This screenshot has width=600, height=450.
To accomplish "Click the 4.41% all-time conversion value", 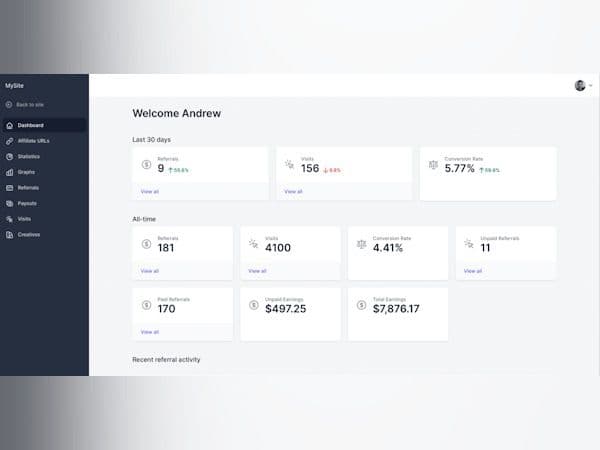I will pos(388,248).
